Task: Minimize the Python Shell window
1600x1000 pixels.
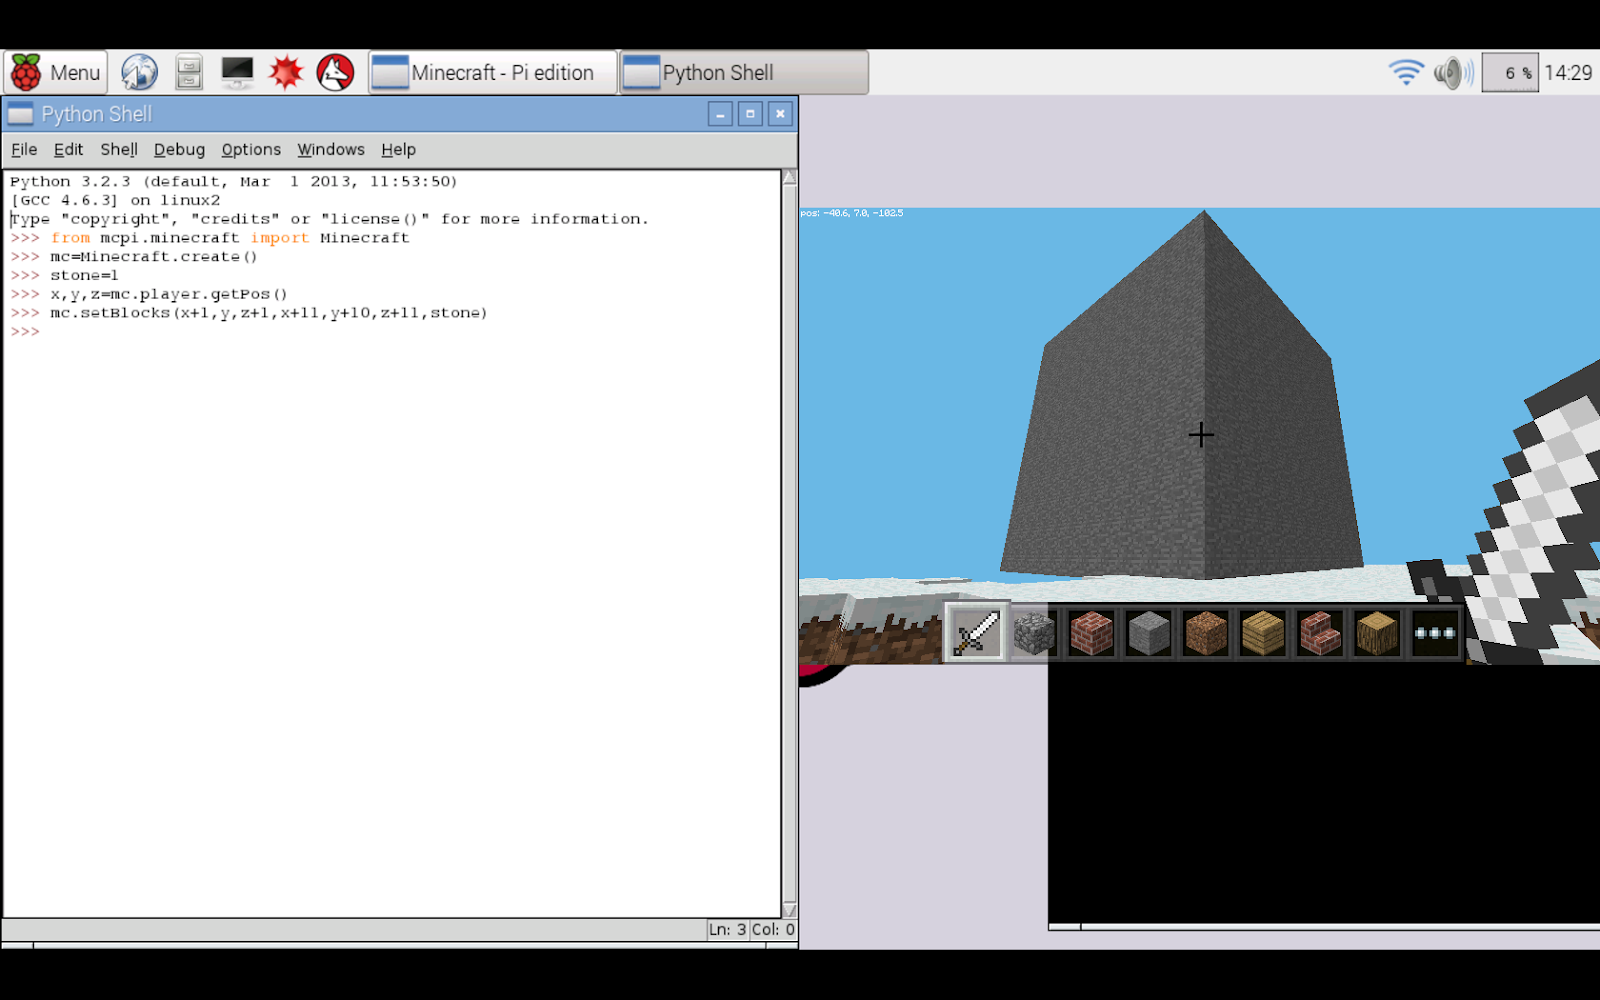Action: coord(720,114)
